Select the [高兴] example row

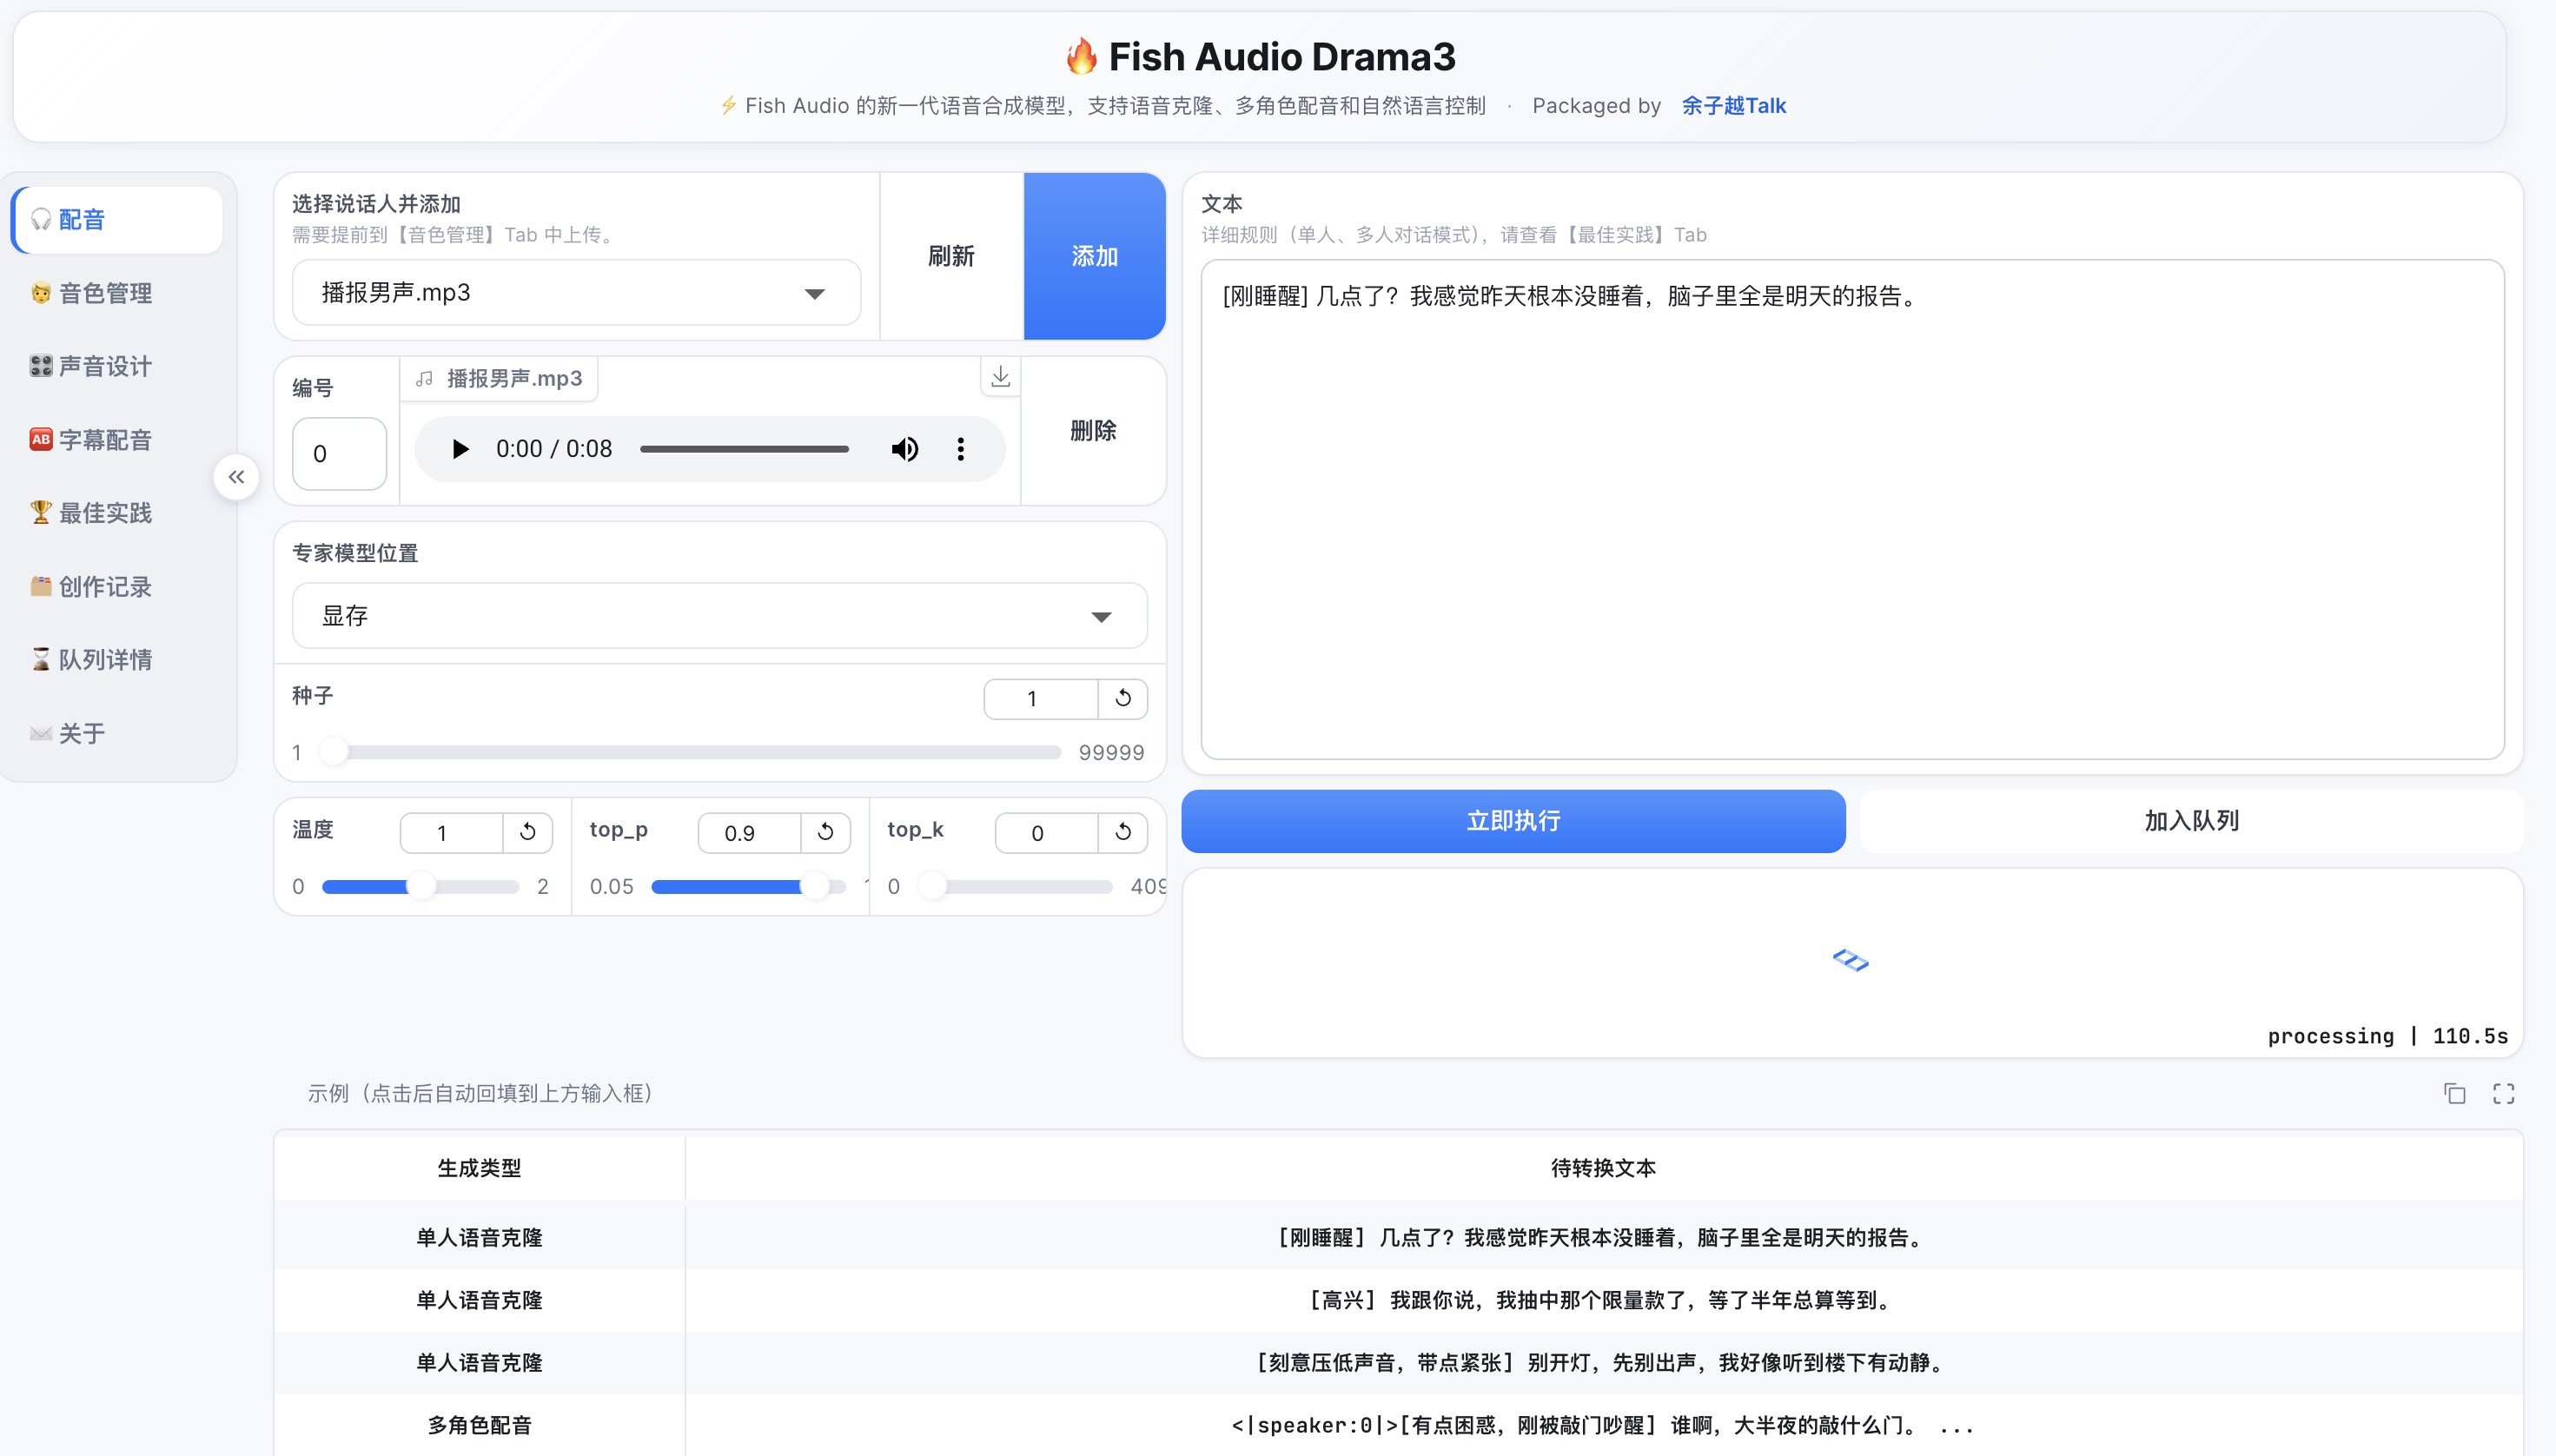click(x=1398, y=1300)
